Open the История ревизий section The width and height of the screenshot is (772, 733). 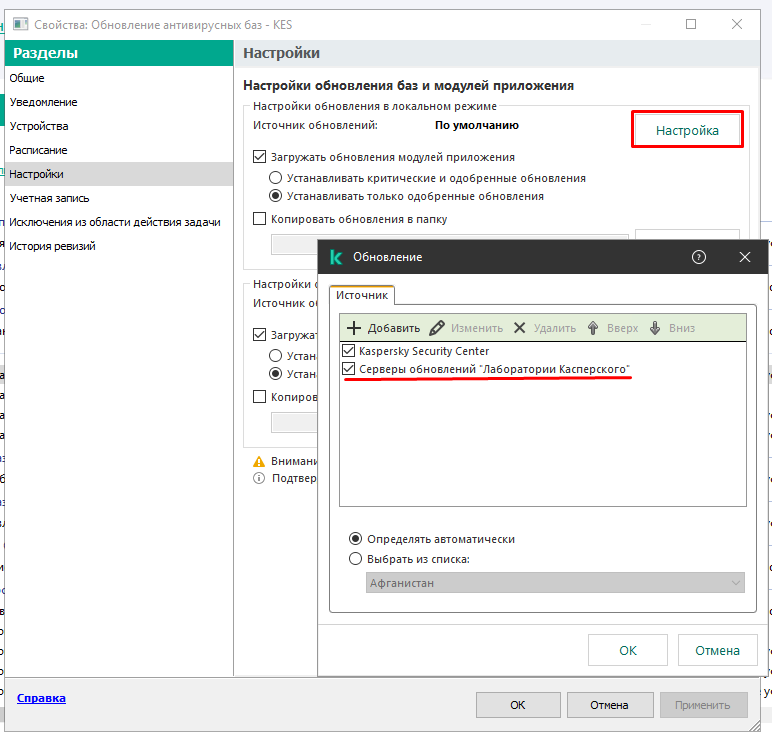click(x=119, y=246)
